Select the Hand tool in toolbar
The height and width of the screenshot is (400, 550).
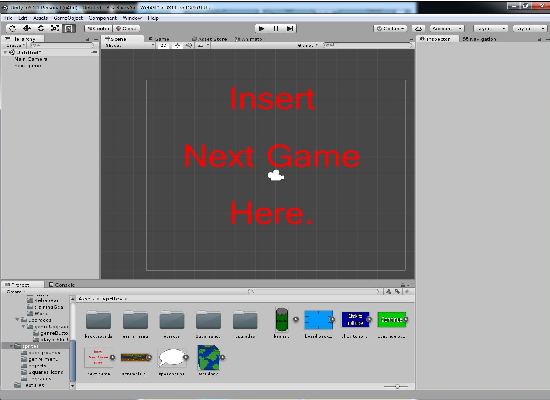coord(12,28)
